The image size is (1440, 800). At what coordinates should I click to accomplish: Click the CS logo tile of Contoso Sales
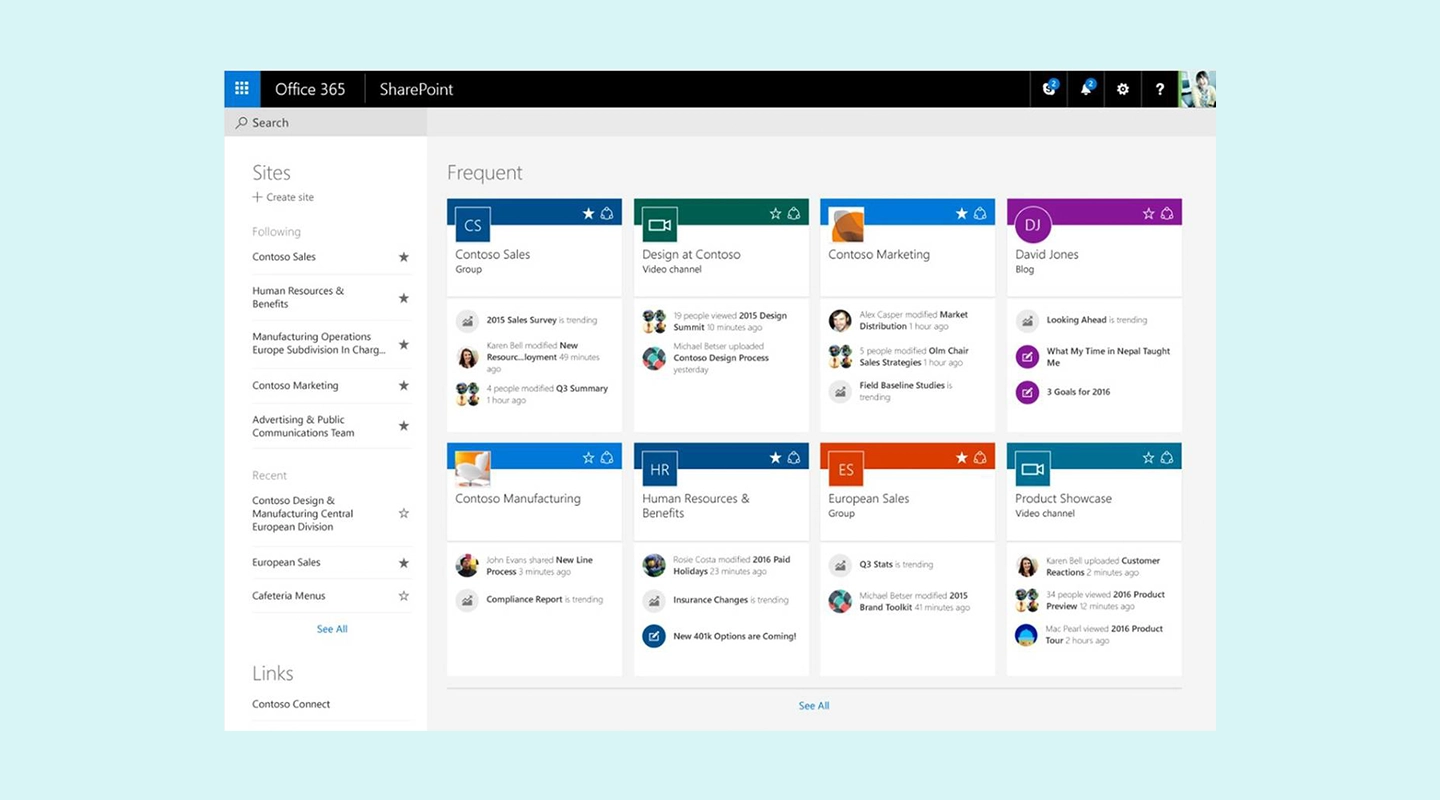point(473,225)
